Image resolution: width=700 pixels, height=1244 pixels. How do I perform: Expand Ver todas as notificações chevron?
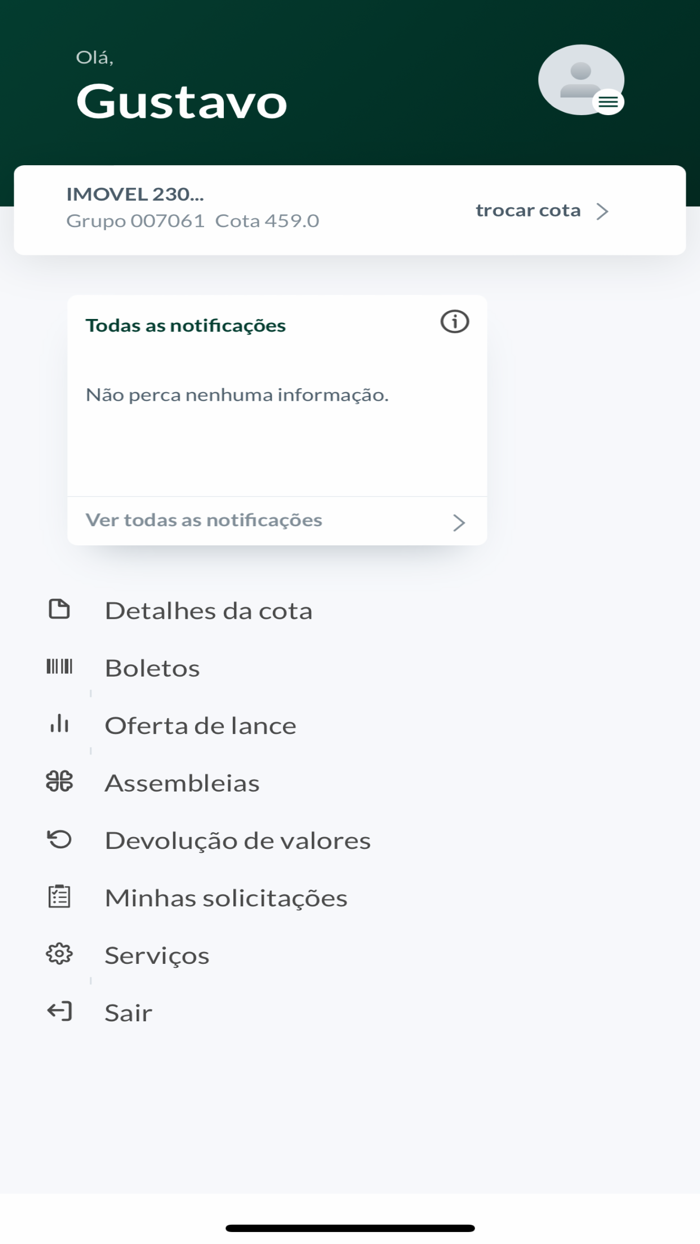point(459,521)
